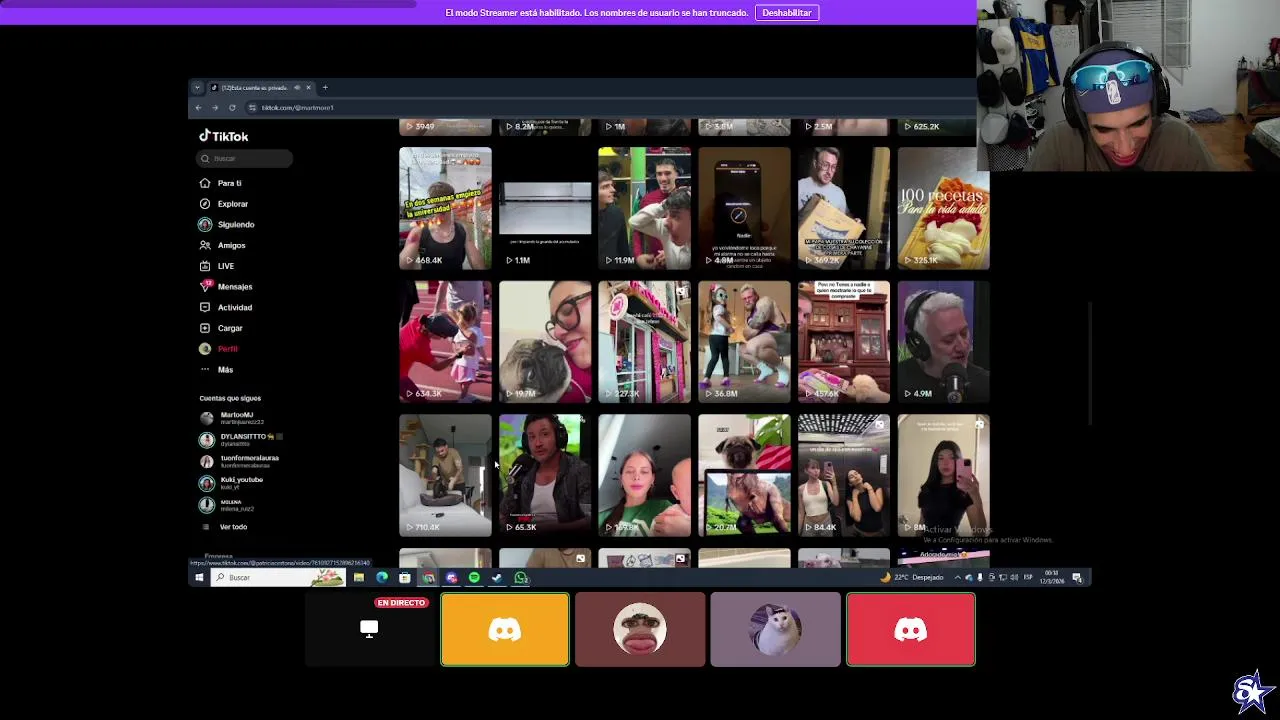Play the 11.9M views video
The image size is (1280, 720).
point(644,208)
